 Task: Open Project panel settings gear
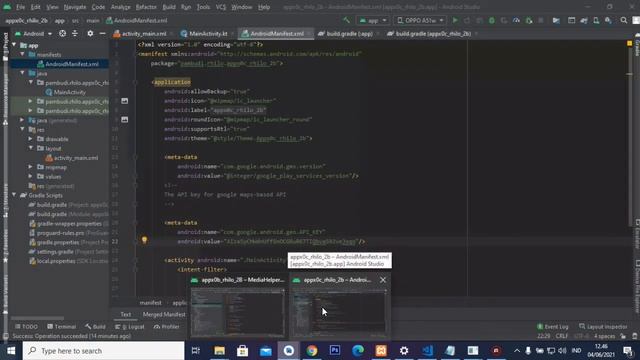click(x=90, y=34)
